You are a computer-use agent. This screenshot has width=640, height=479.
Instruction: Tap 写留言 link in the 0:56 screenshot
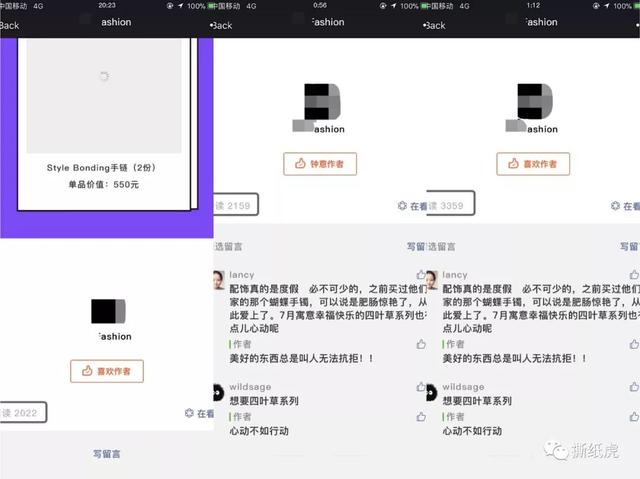click(x=416, y=246)
